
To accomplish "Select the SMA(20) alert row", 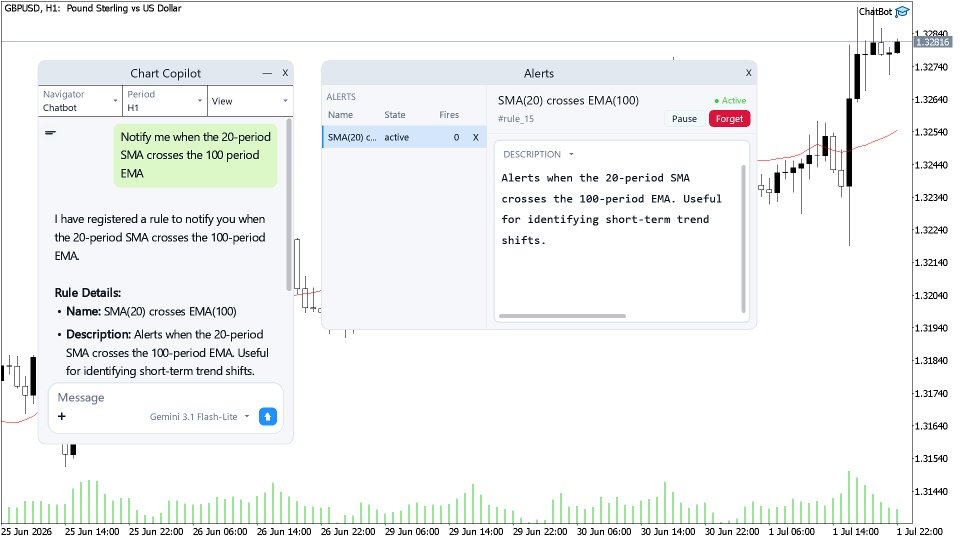I will 404,137.
